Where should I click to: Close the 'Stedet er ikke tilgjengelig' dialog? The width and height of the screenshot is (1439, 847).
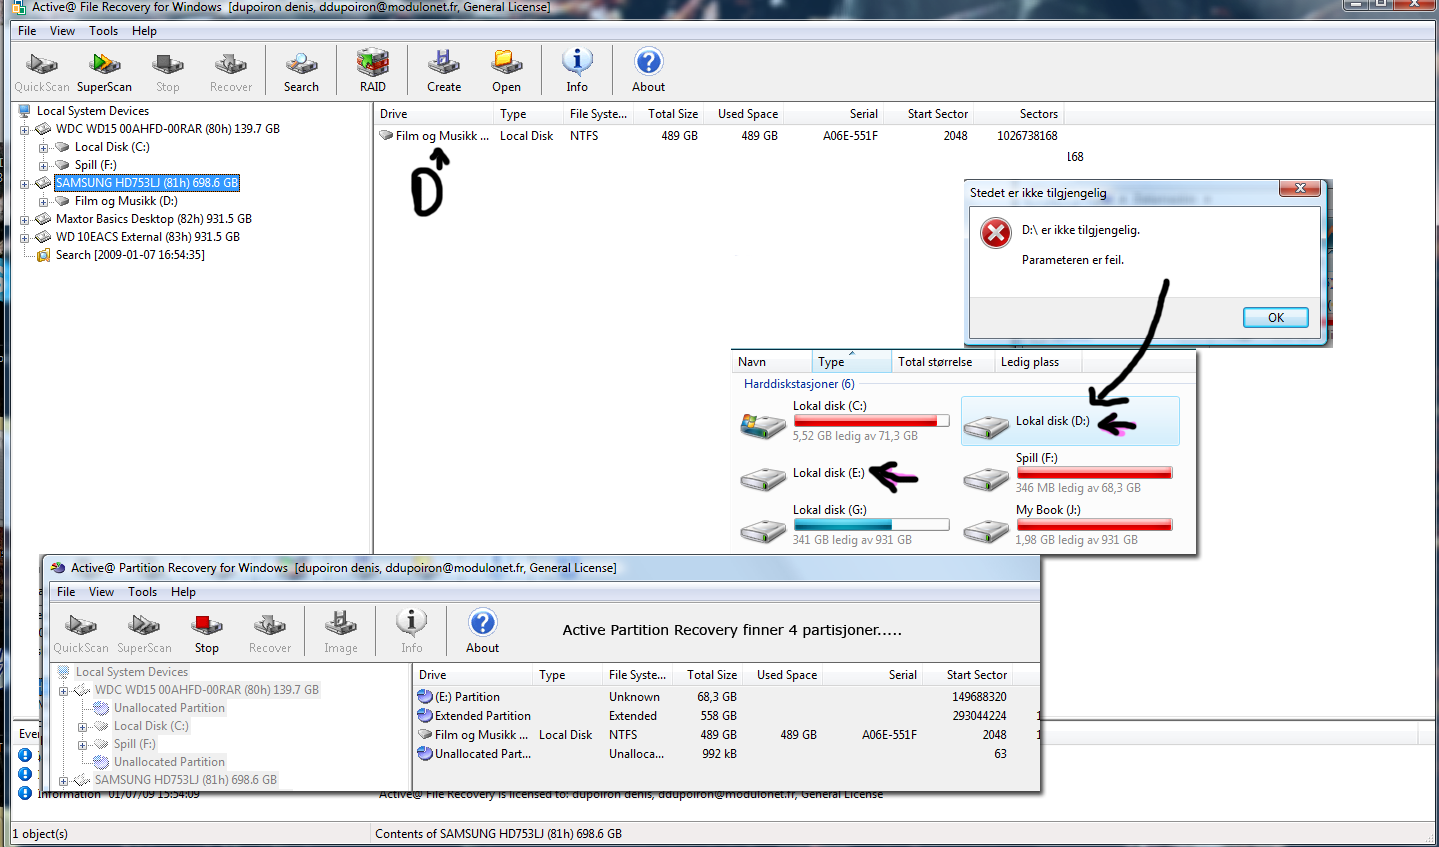tap(1300, 188)
